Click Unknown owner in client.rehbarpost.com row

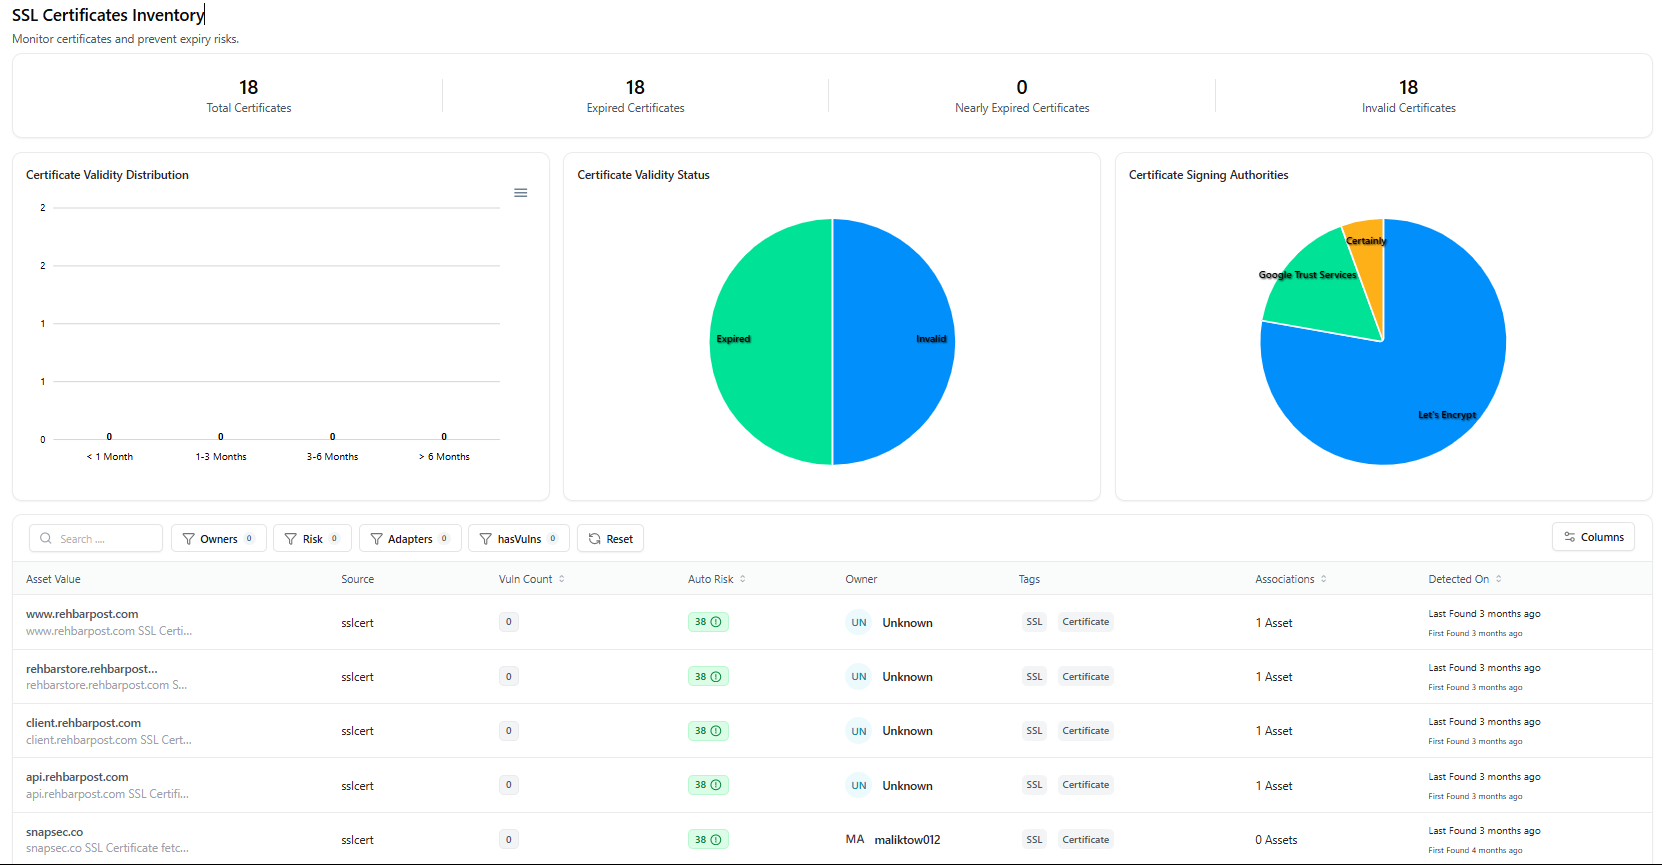[907, 731]
